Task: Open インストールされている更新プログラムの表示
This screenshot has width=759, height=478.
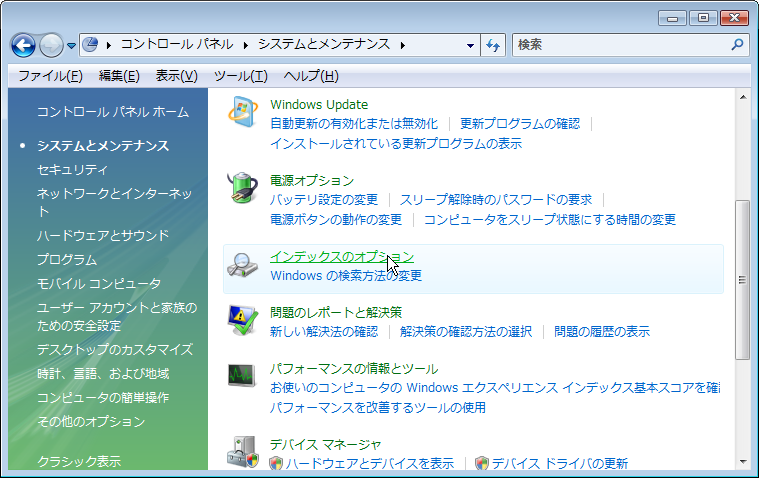Action: tap(396, 143)
